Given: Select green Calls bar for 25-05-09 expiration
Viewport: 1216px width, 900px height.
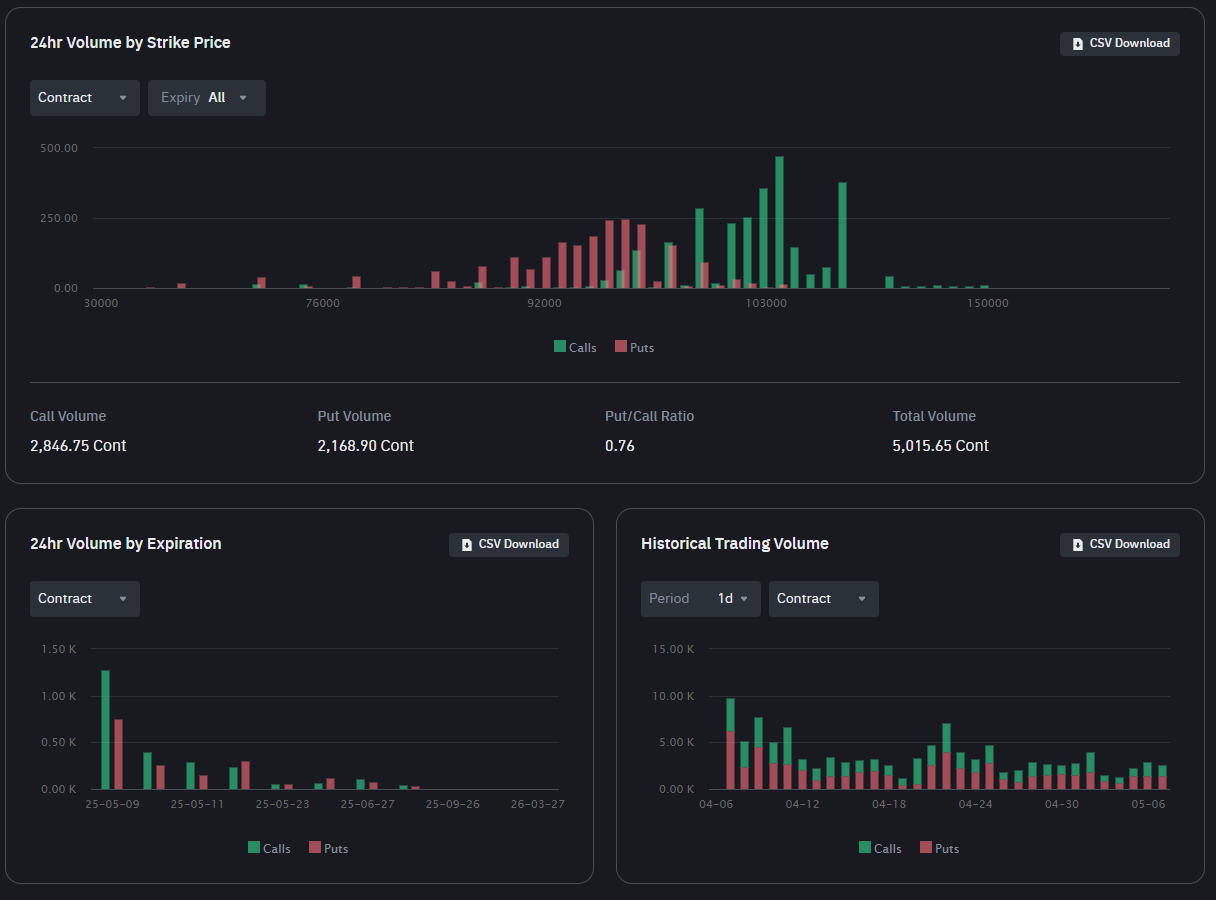Looking at the screenshot, I should coord(105,730).
